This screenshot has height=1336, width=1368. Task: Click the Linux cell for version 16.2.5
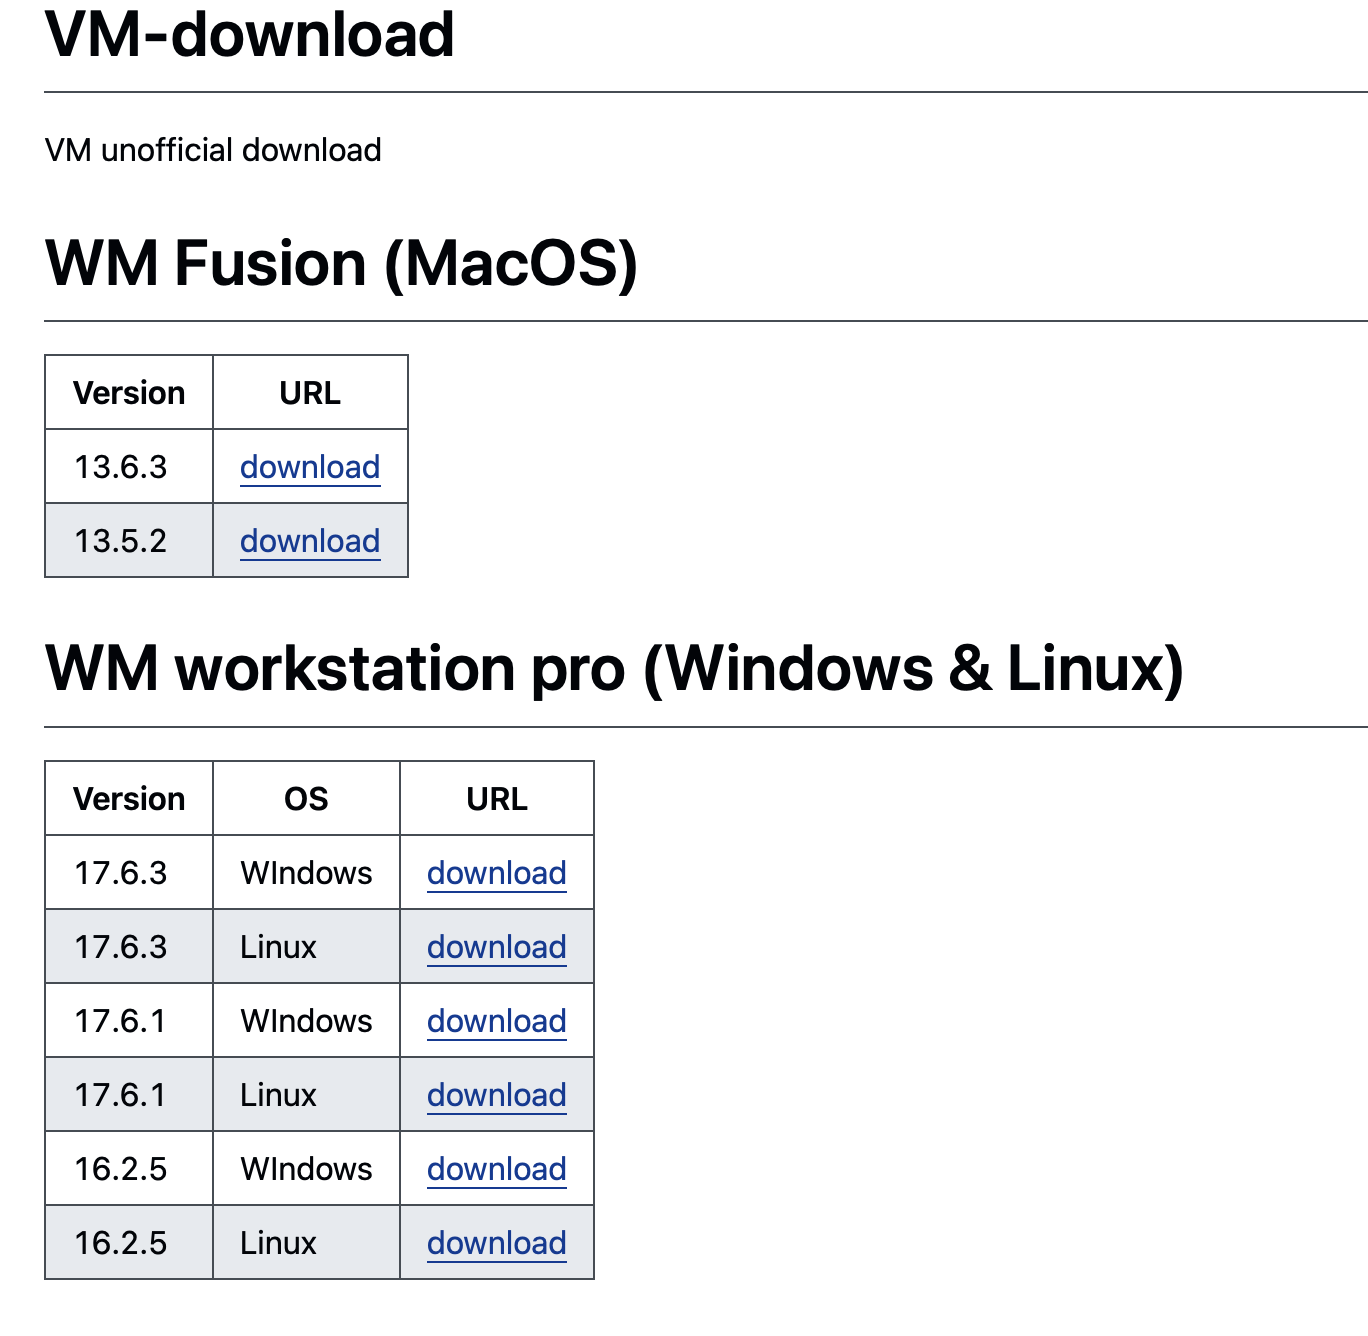tap(277, 1242)
